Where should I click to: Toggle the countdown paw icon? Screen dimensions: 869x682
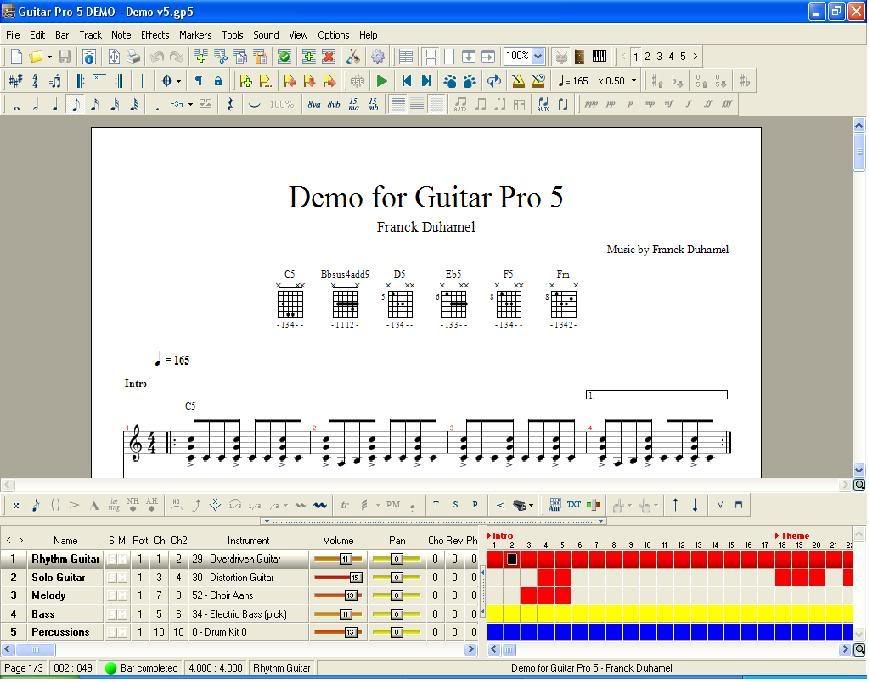pos(450,81)
